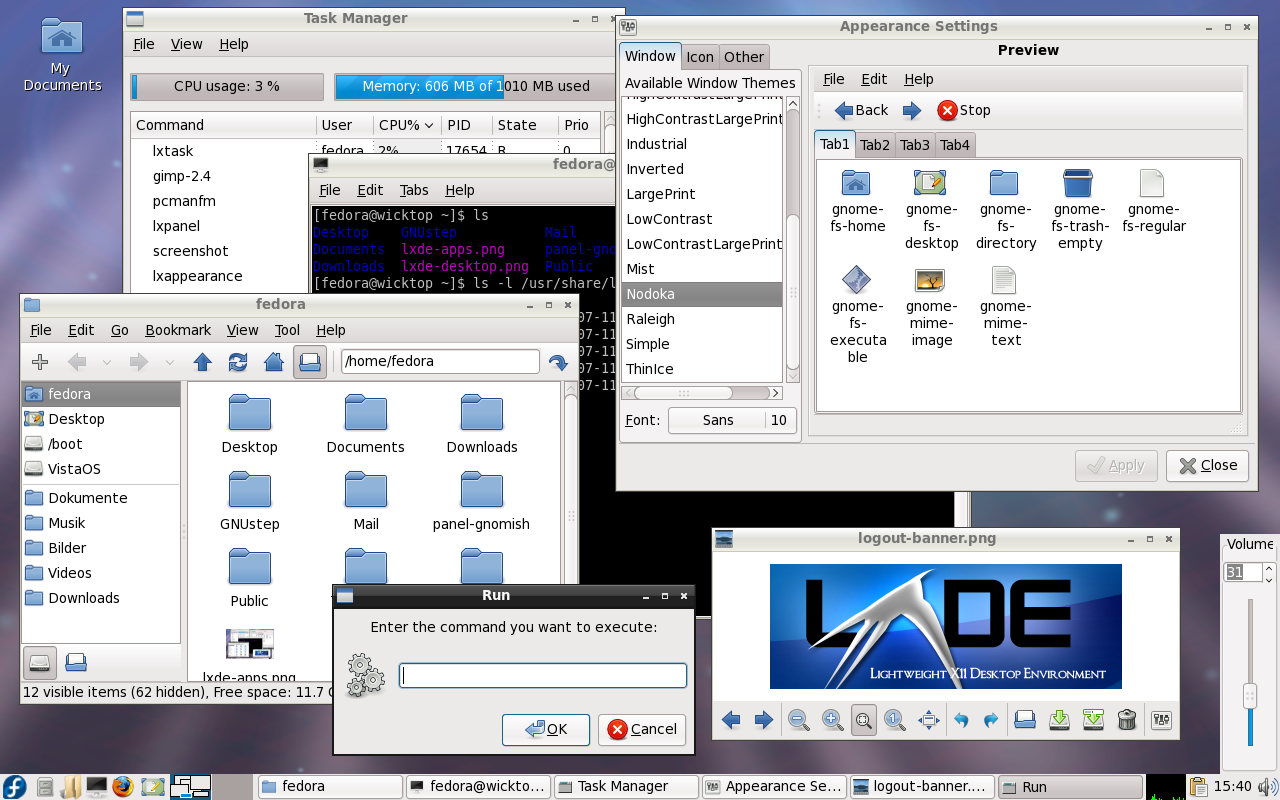This screenshot has width=1280, height=800.
Task: Zoom in on the logout-banner image
Action: point(831,719)
